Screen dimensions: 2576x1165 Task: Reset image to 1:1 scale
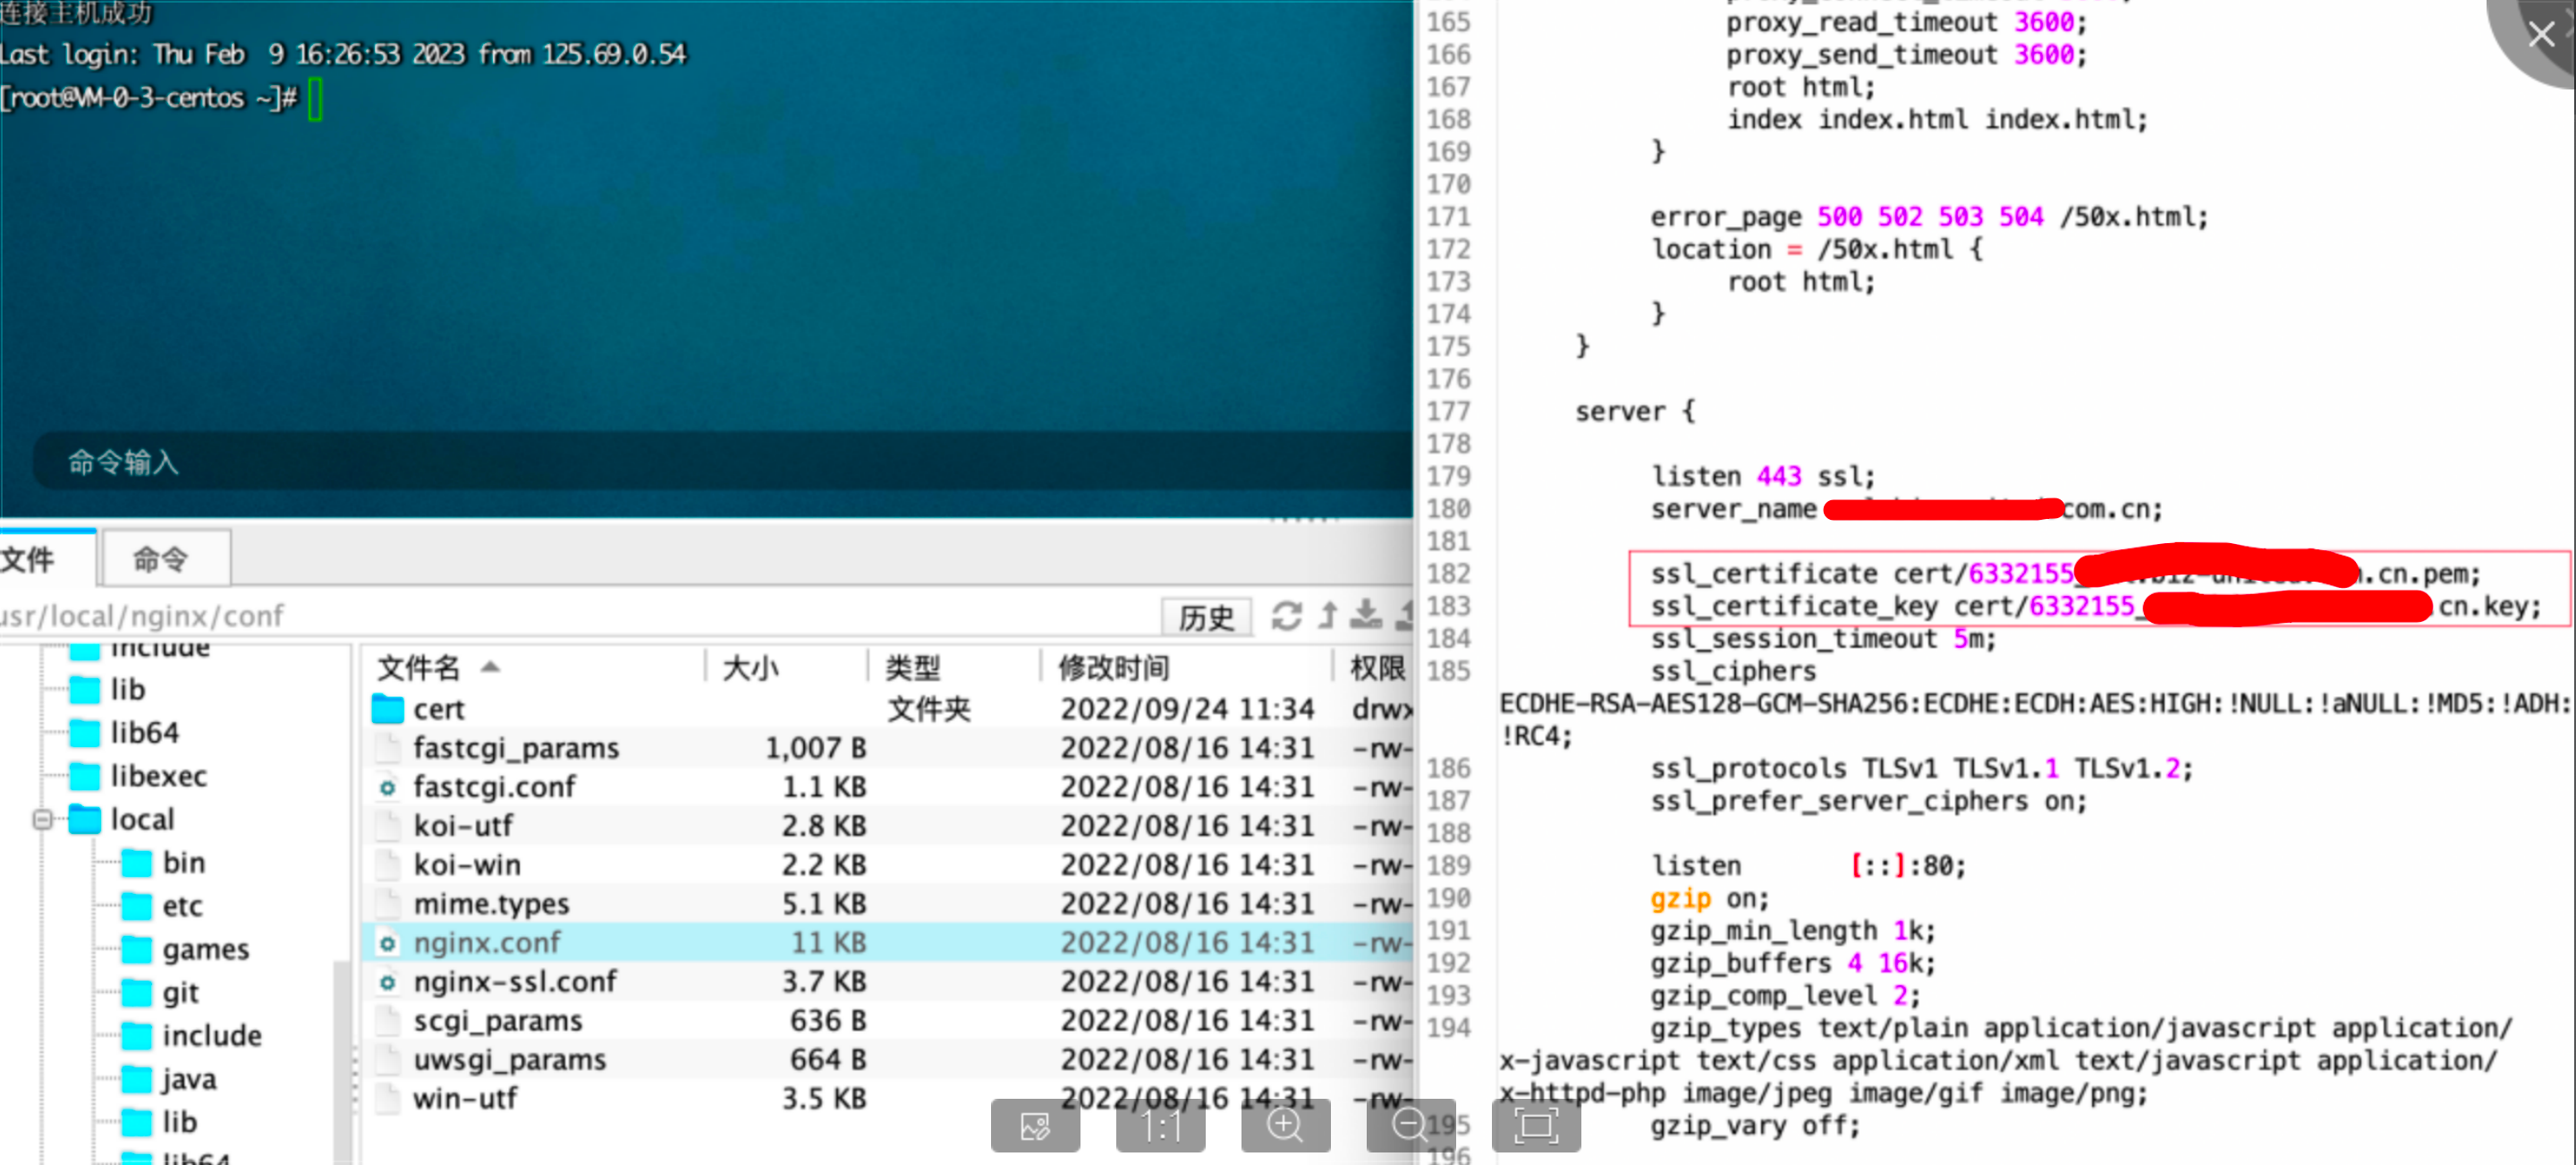coord(1160,1126)
